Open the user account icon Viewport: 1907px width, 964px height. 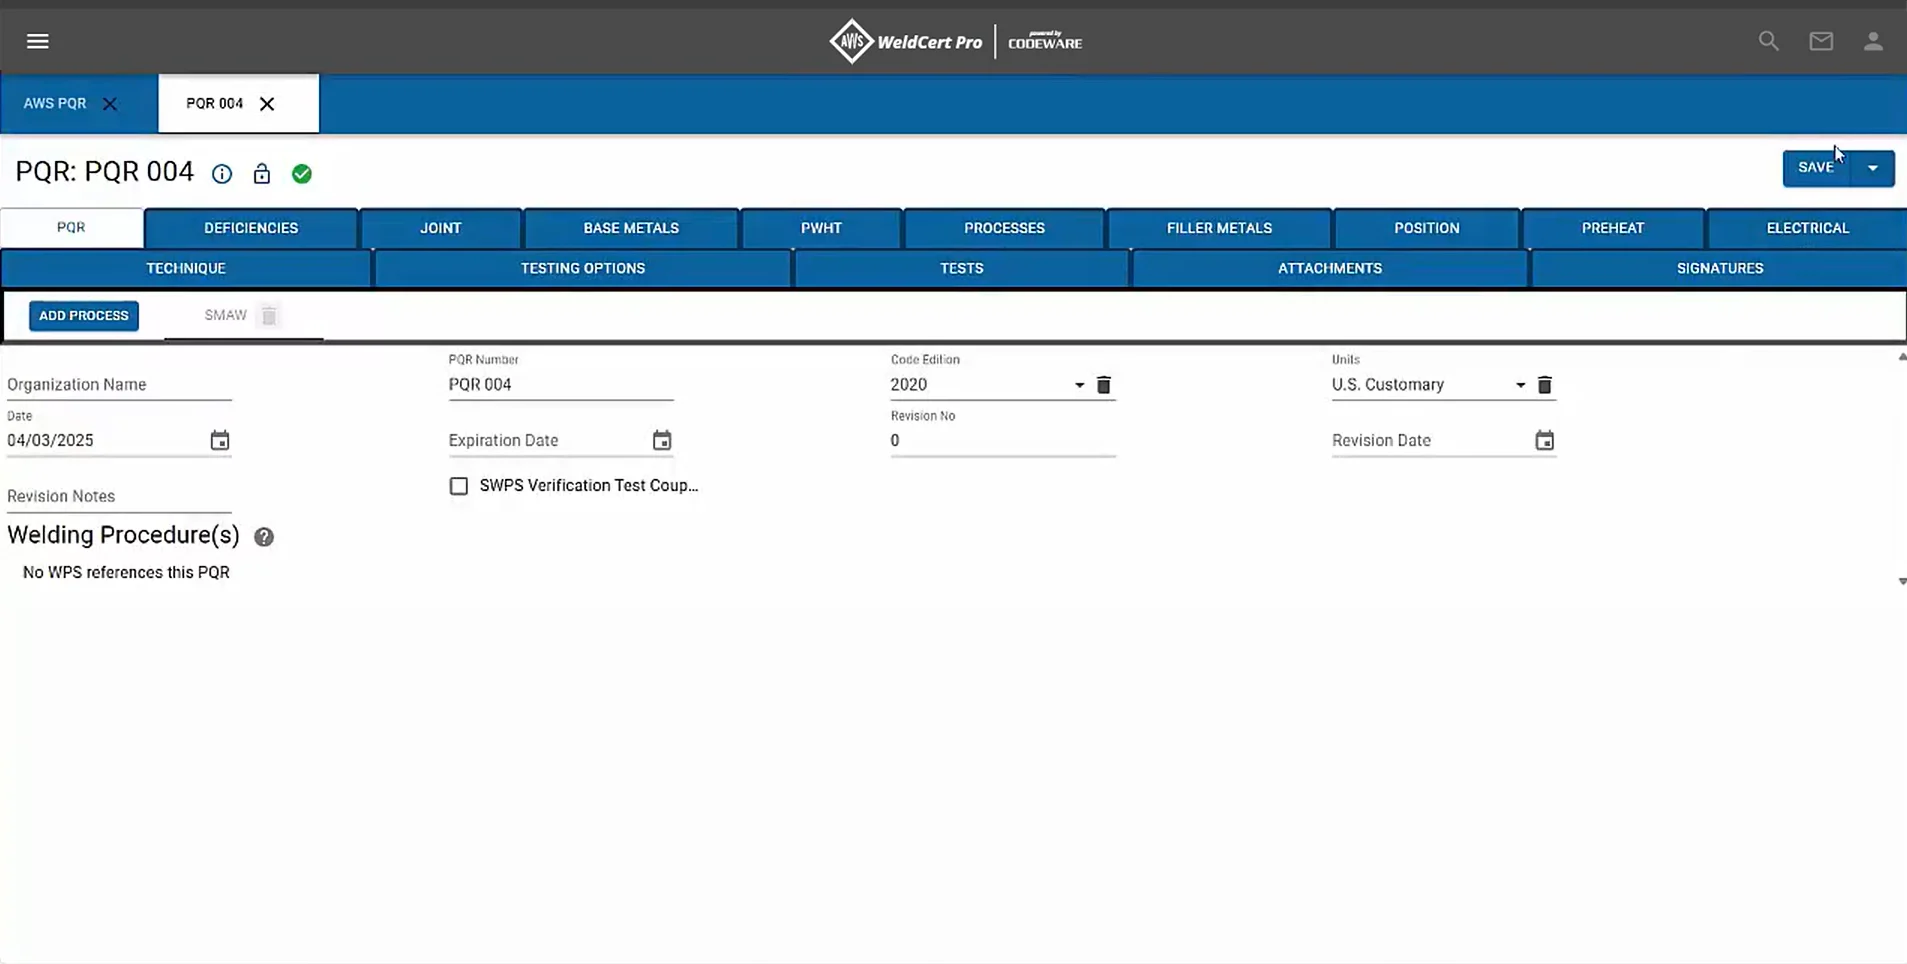(x=1872, y=41)
